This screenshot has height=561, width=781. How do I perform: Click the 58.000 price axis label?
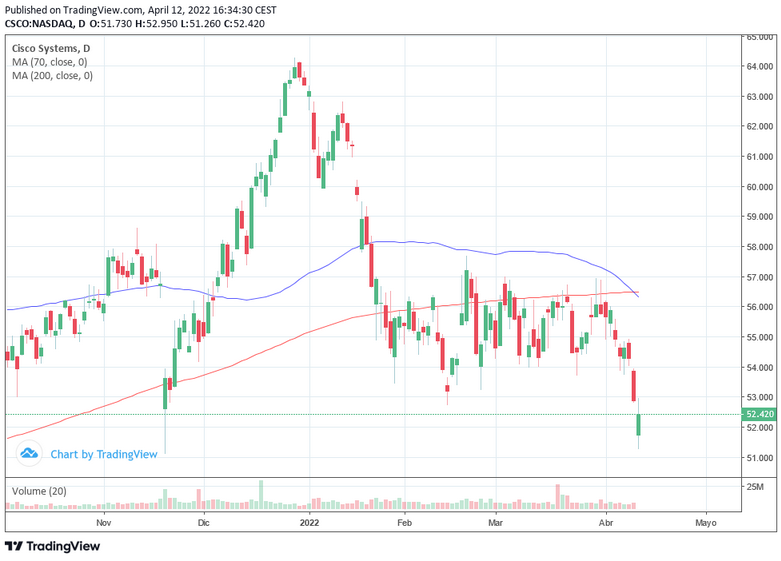click(760, 247)
